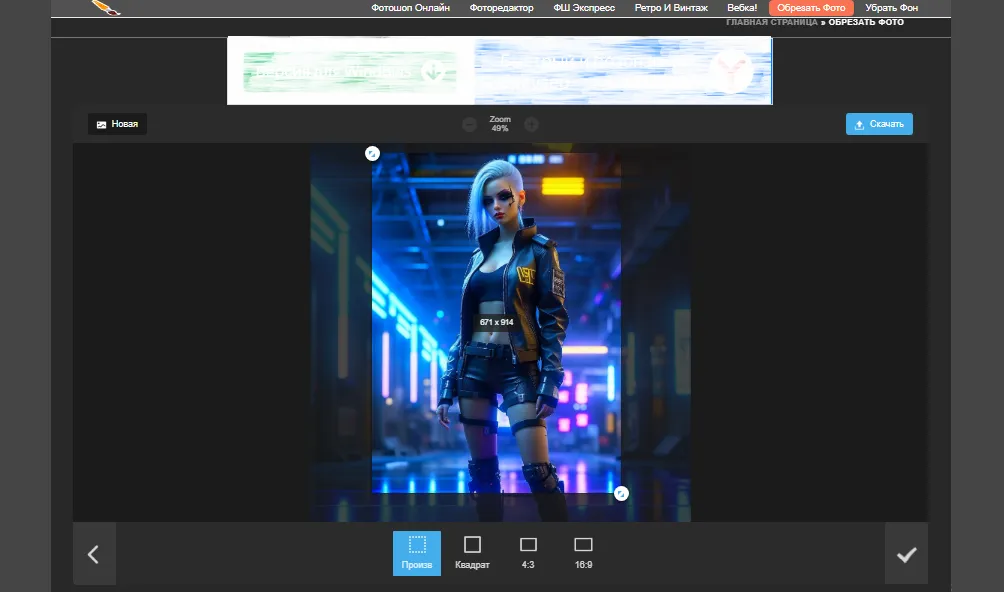1004x594 pixels.
Task: Grab the top-left crop resize handle
Action: point(372,153)
